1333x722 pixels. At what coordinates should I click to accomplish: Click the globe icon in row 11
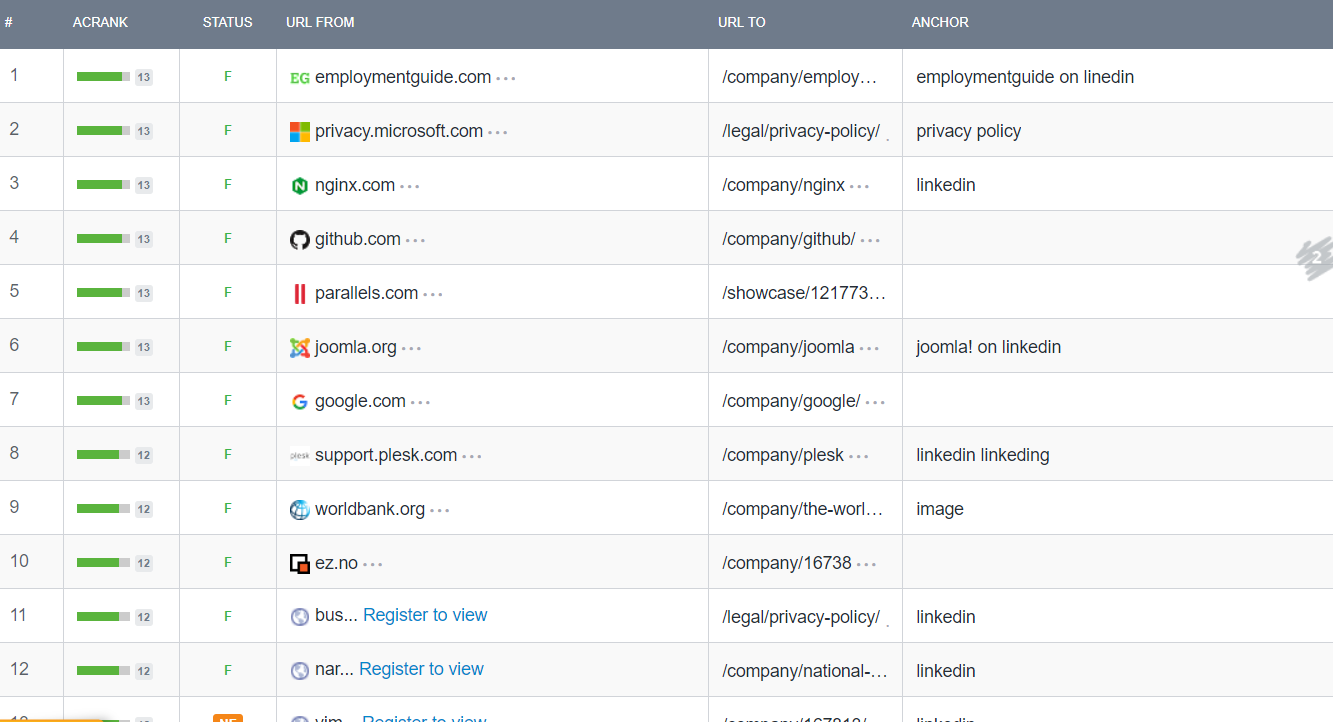click(300, 617)
